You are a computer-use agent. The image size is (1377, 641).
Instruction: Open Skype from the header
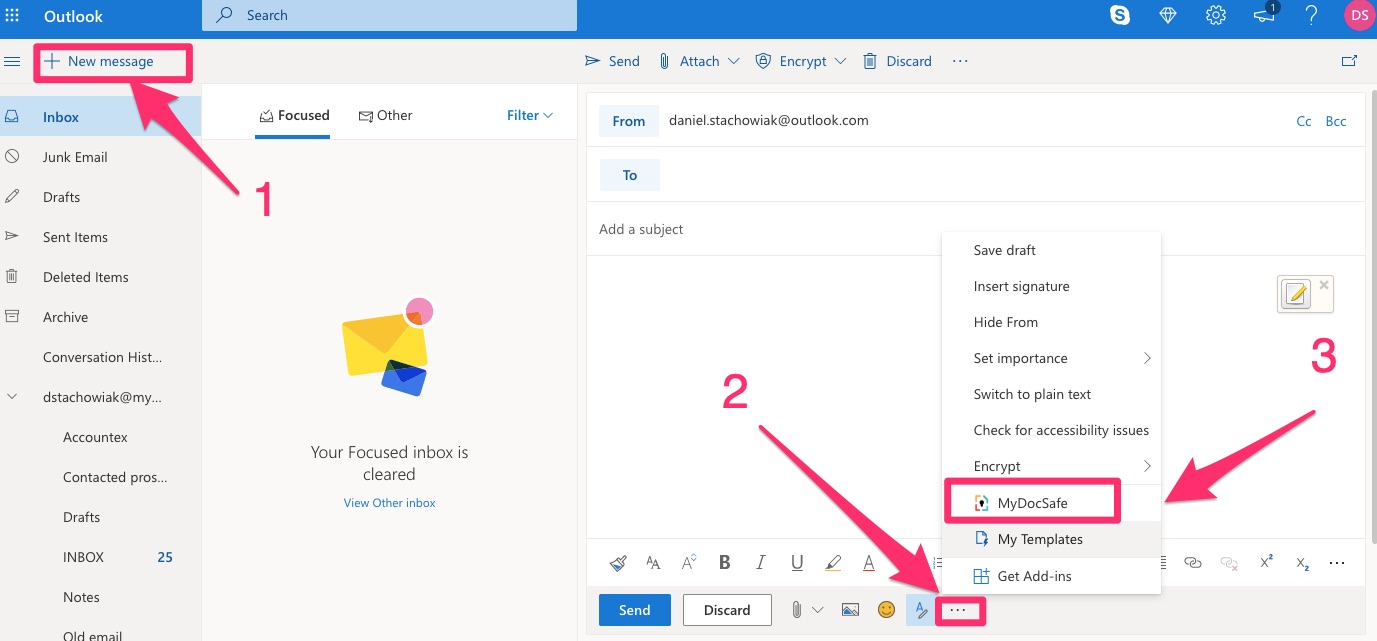[x=1120, y=16]
